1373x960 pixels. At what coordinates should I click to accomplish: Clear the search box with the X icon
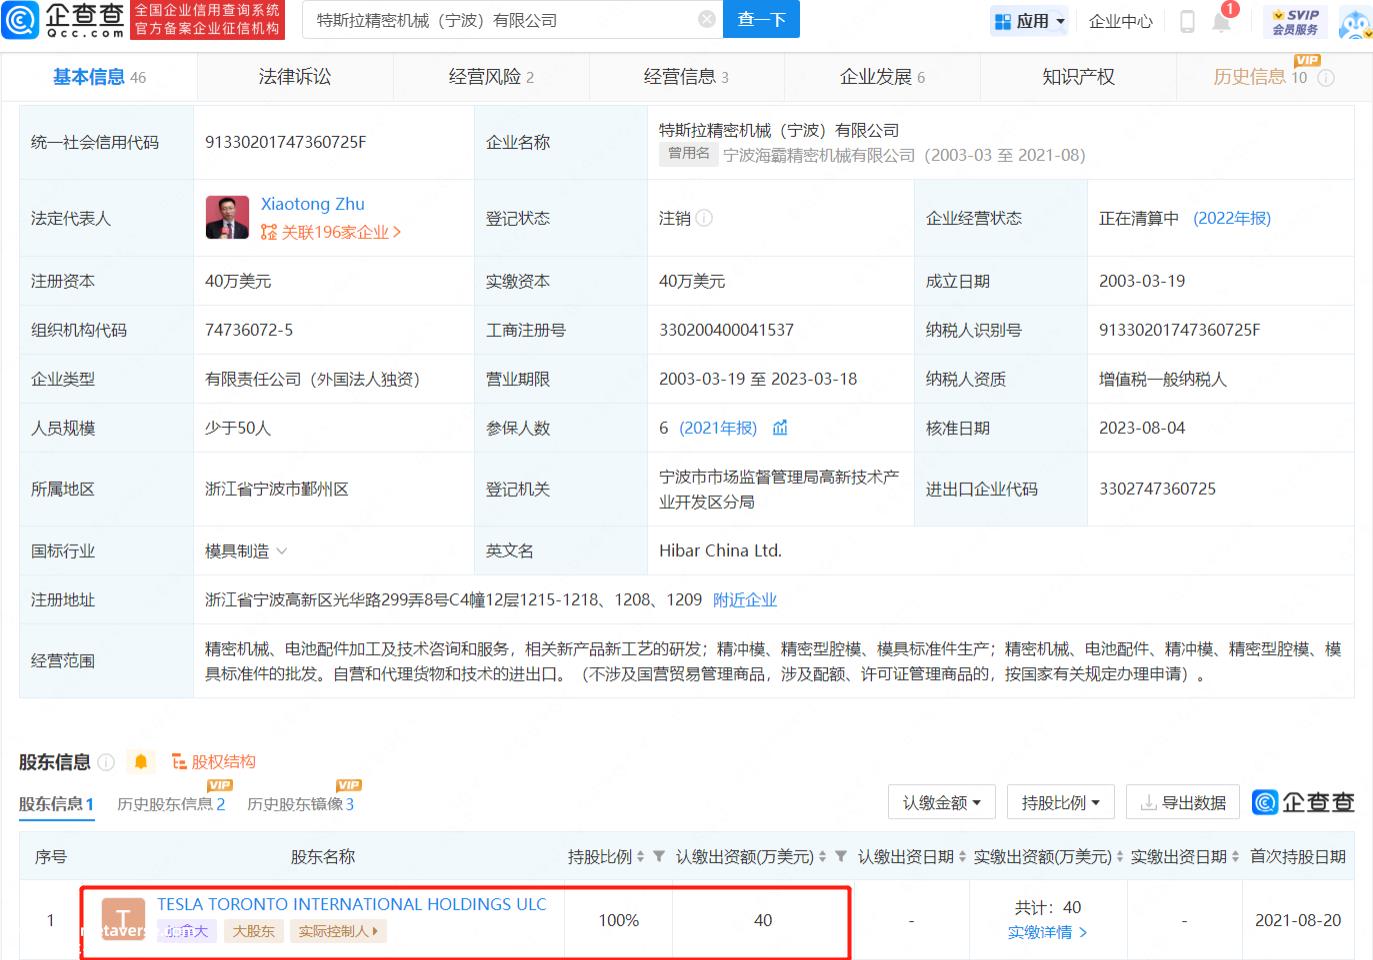point(707,19)
